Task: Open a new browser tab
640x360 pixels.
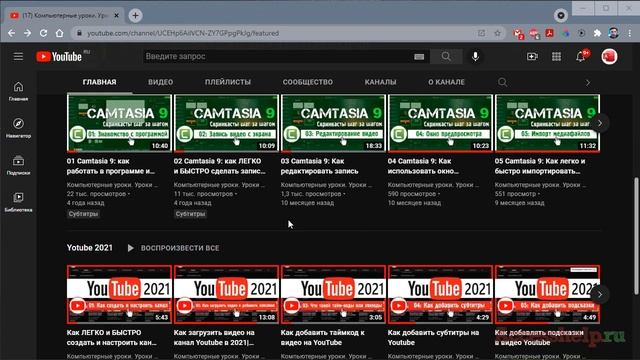Action: (135, 16)
